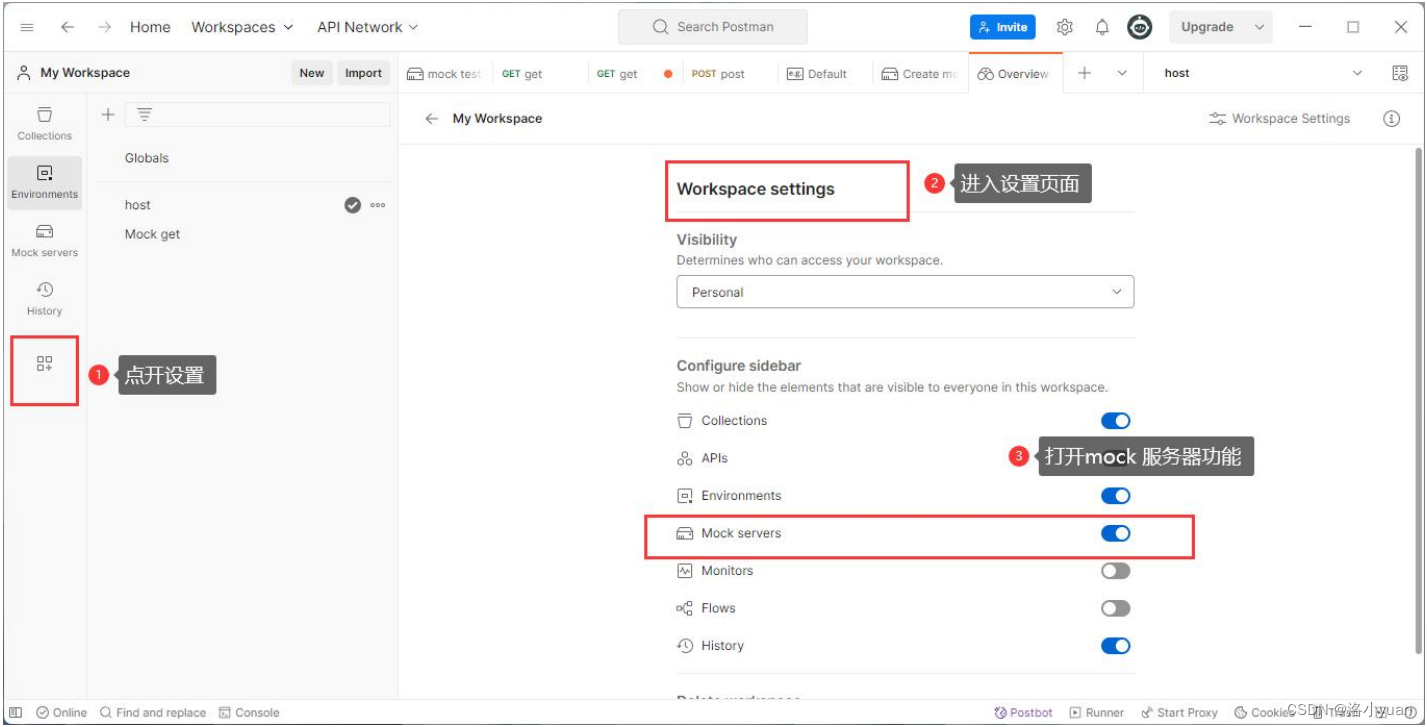Click the Import button

coord(363,73)
